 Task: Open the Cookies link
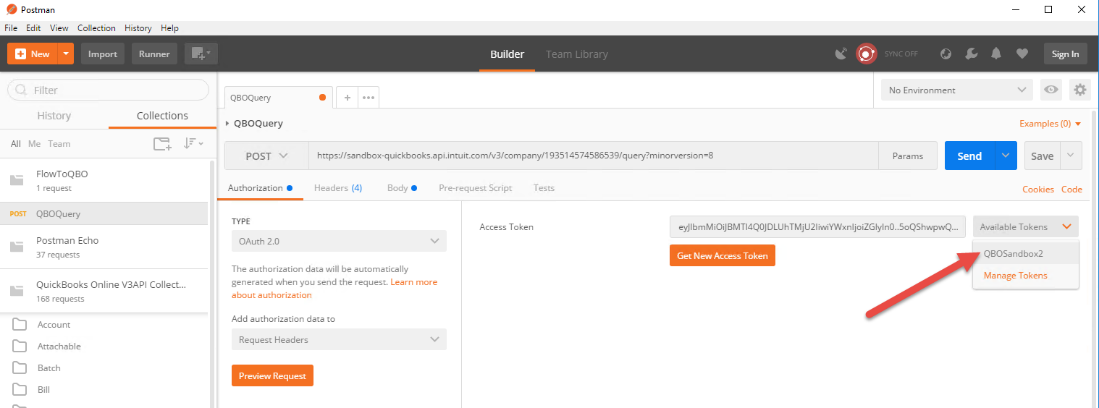click(1038, 189)
